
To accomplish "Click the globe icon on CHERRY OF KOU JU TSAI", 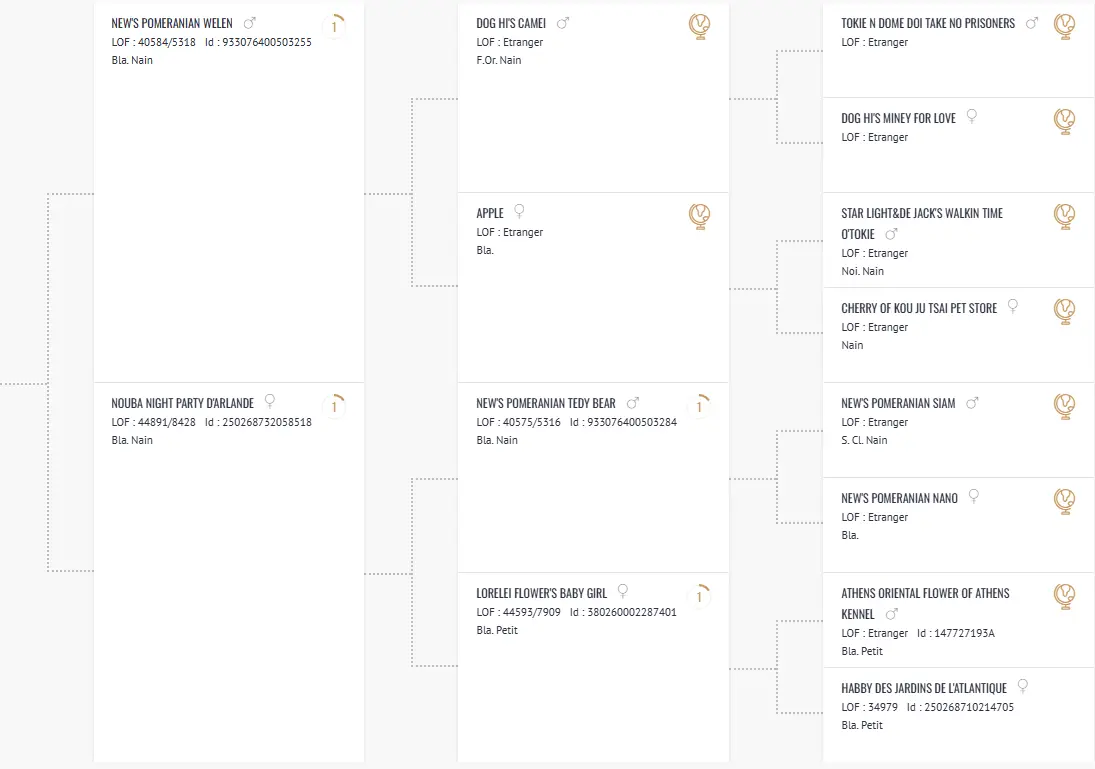I will click(x=1064, y=312).
